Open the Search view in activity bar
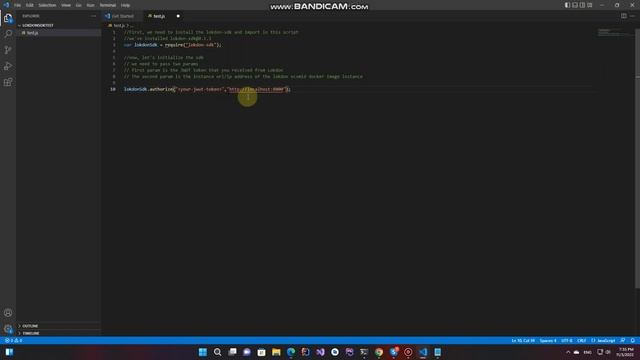The width and height of the screenshot is (640, 360). [8, 33]
